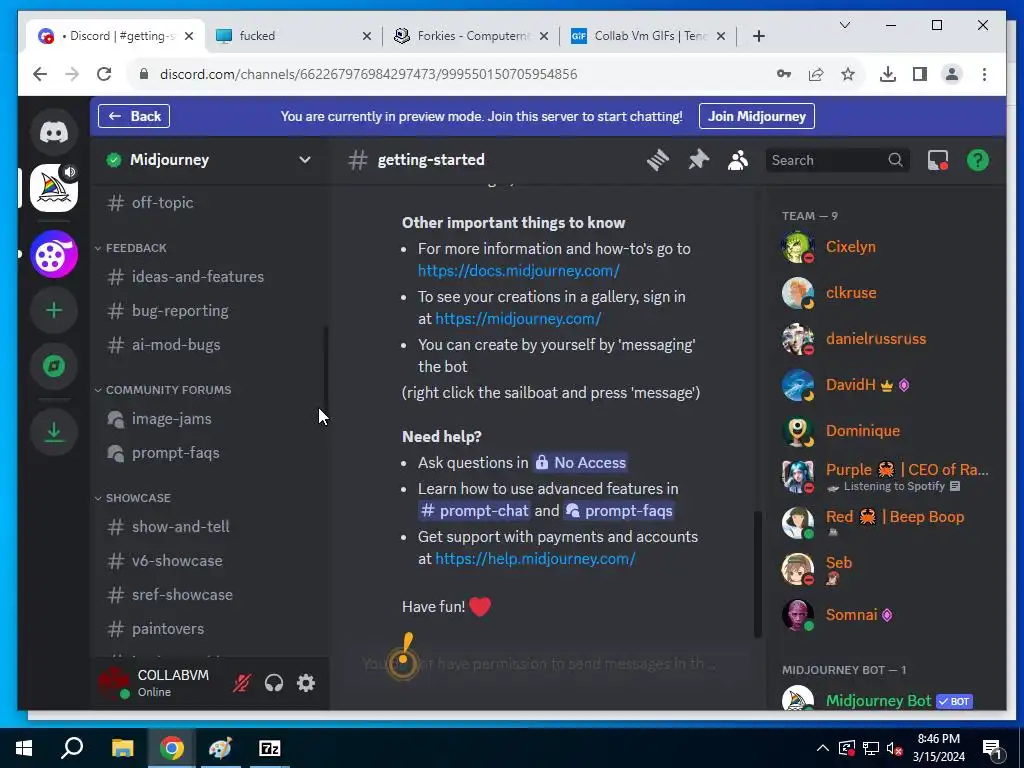Open Windows taskbar search
Viewport: 1024px width, 768px height.
click(x=72, y=748)
